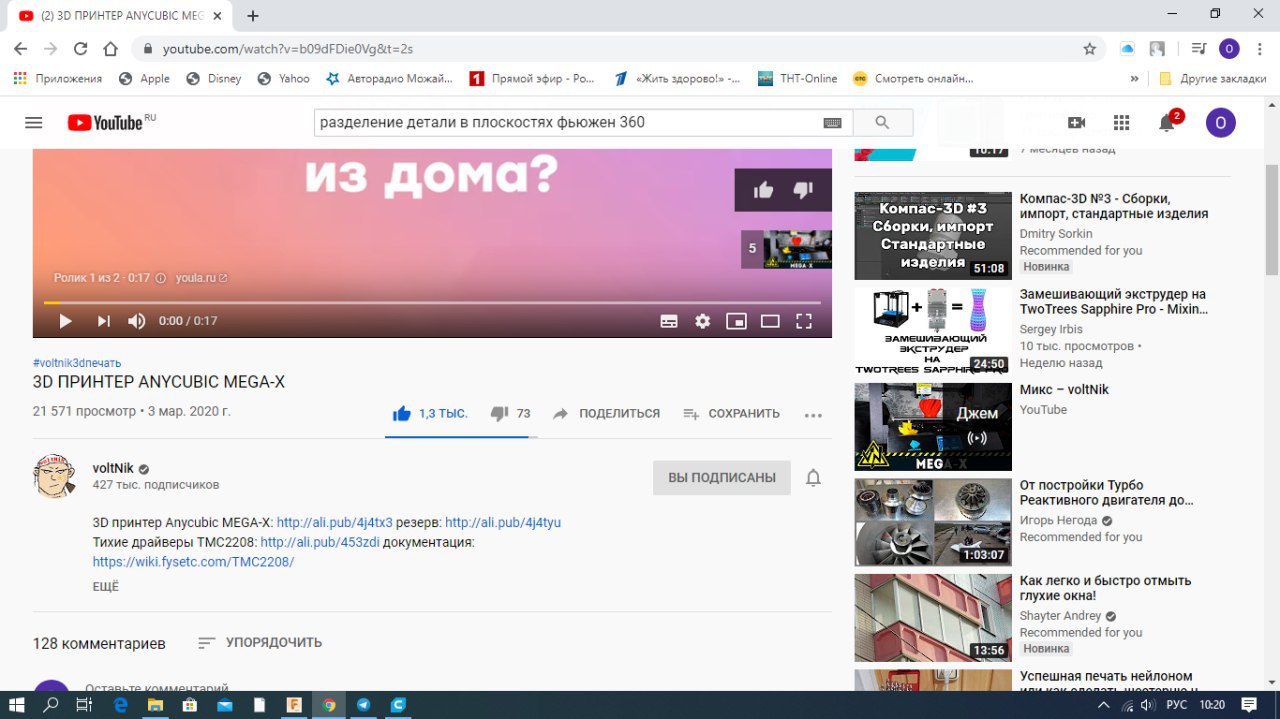
Task: Click the address bar URL
Action: click(288, 48)
